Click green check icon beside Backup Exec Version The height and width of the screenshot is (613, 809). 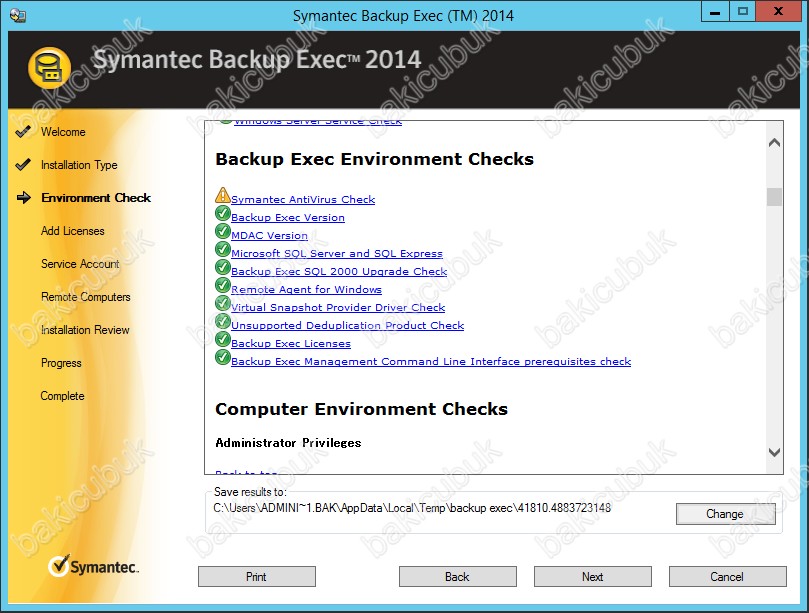(x=222, y=213)
